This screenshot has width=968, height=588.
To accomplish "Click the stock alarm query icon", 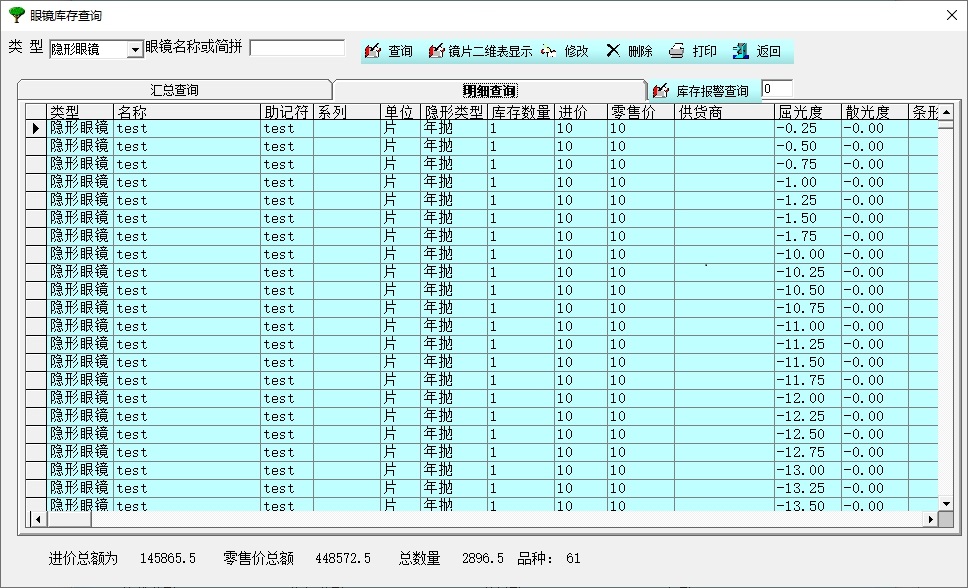I will (661, 91).
